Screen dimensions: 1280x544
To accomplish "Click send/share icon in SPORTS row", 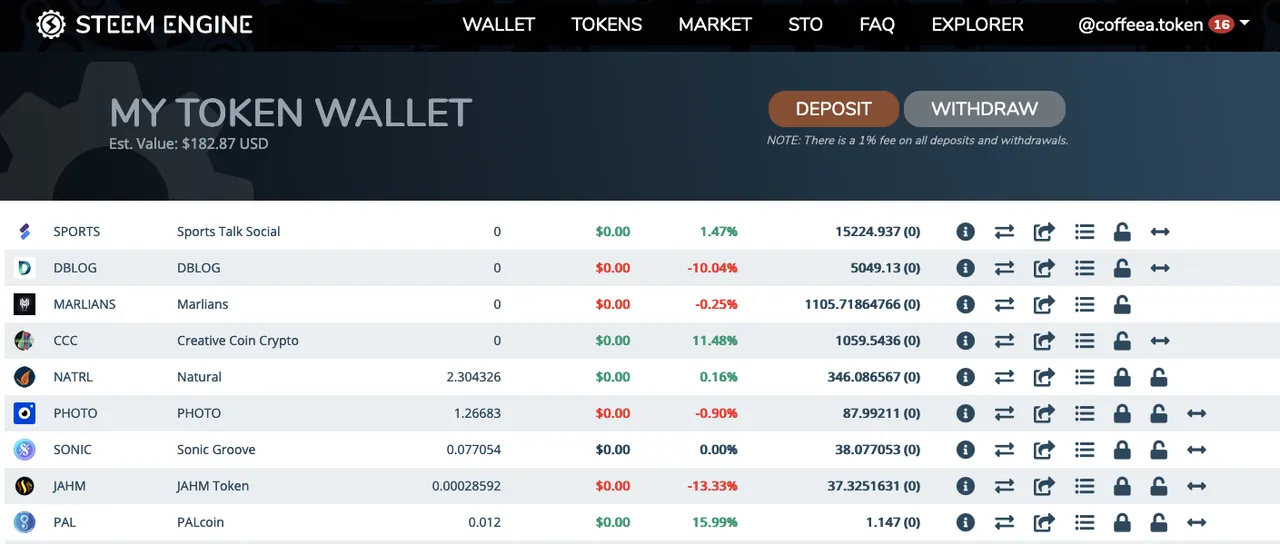I will [x=1044, y=232].
